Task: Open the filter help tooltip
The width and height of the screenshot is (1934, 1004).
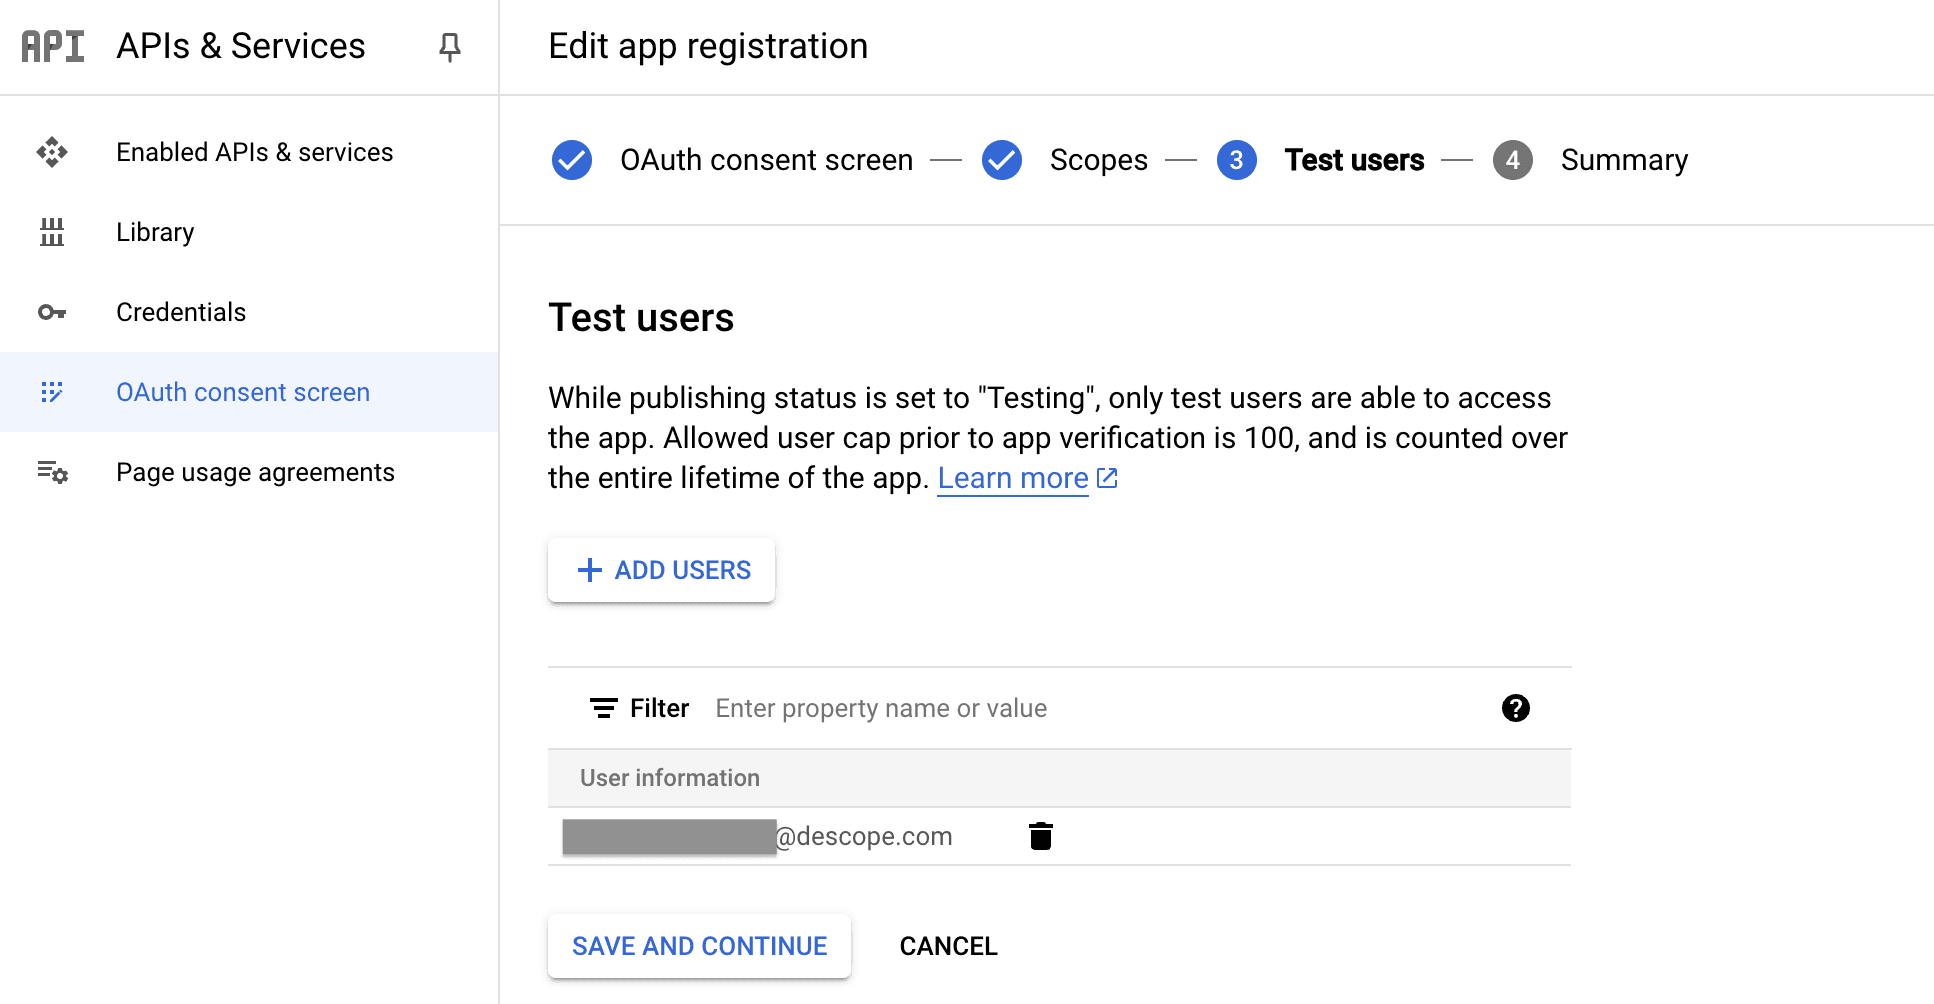Action: [1516, 708]
